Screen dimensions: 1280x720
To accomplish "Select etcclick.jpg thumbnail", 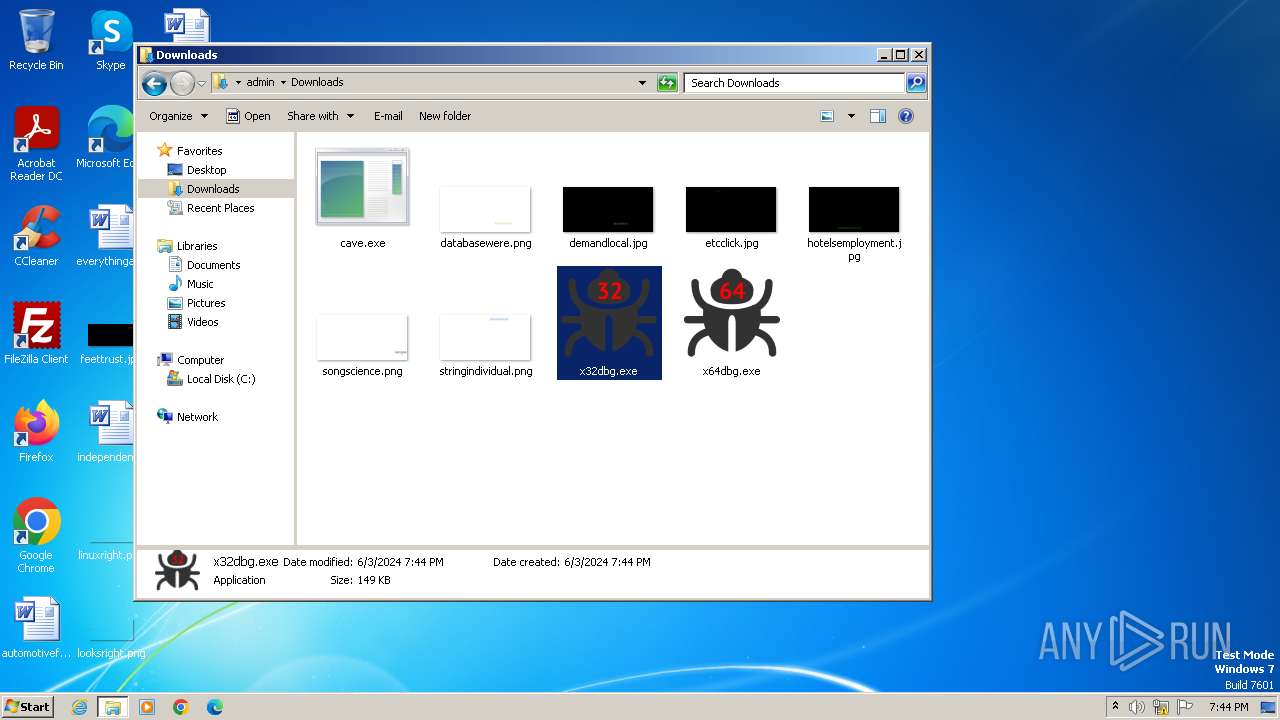I will (731, 209).
